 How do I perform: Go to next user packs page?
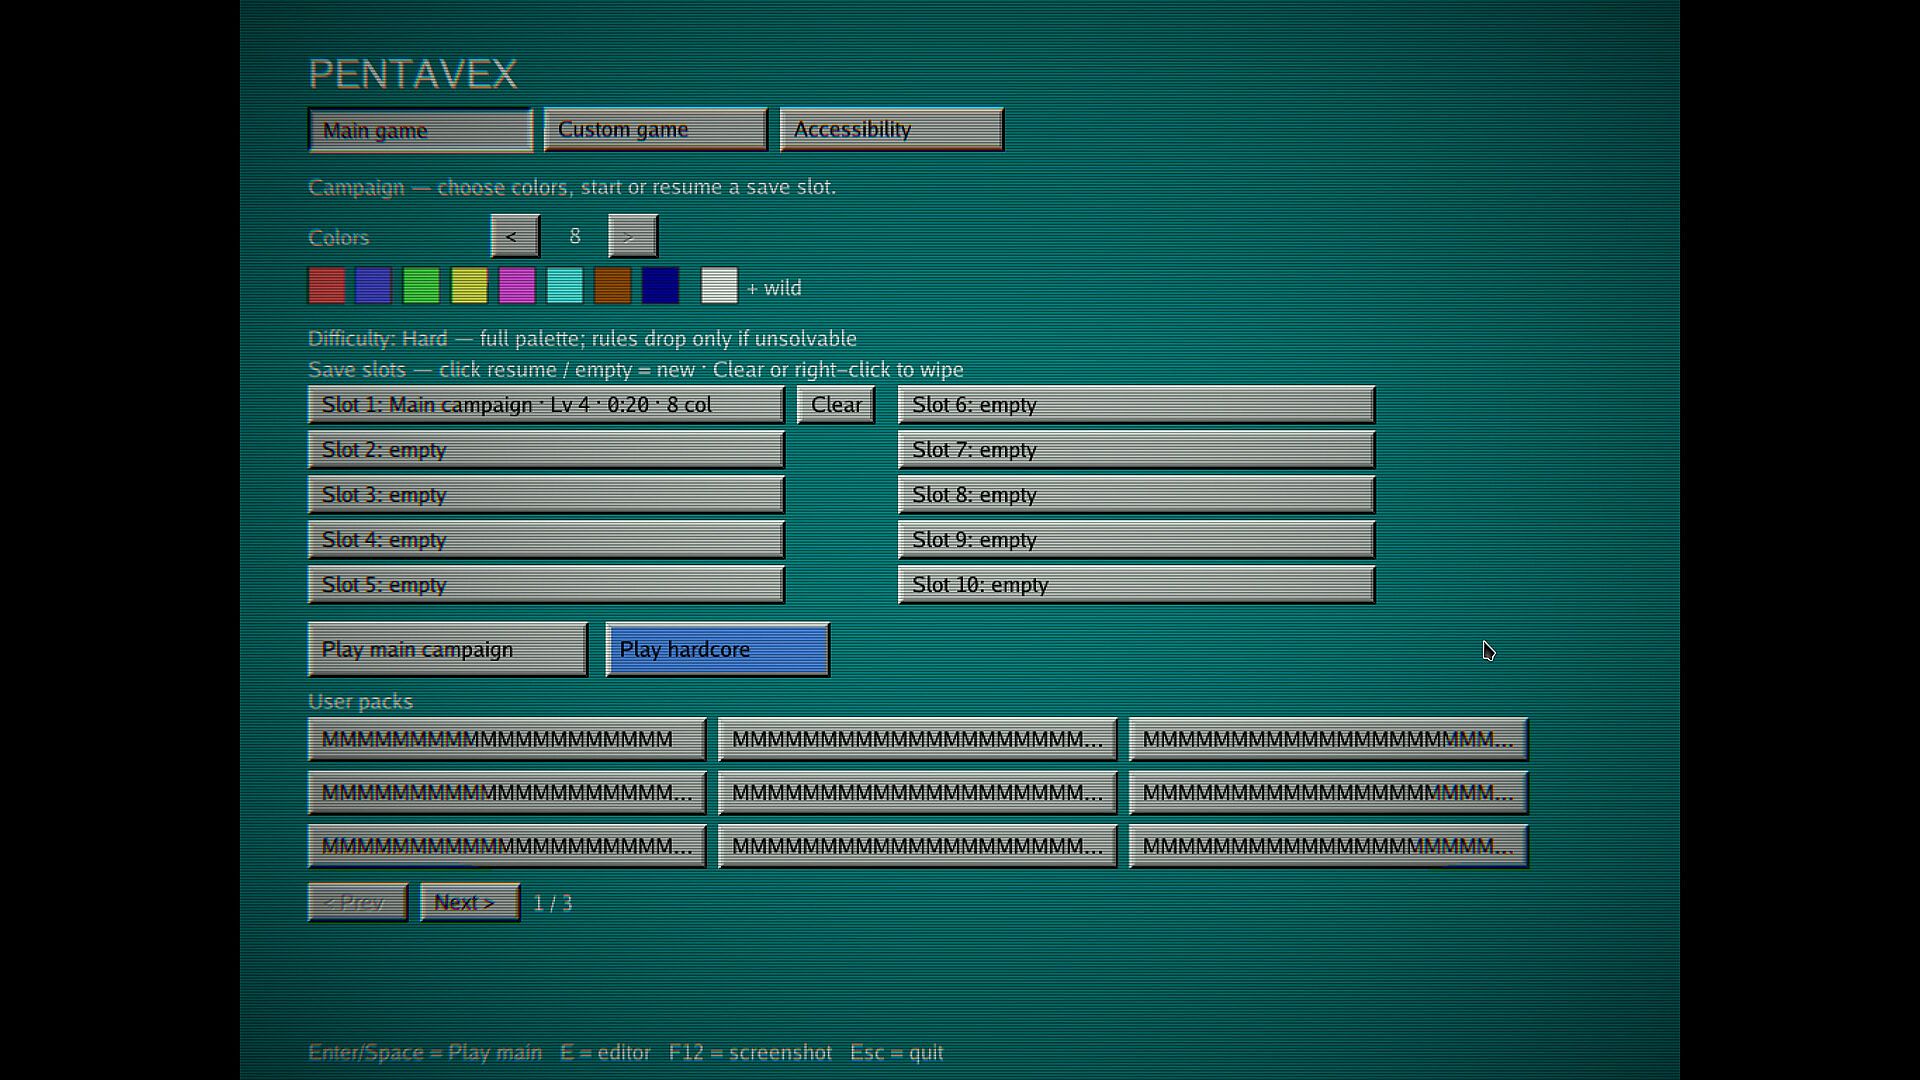point(469,903)
